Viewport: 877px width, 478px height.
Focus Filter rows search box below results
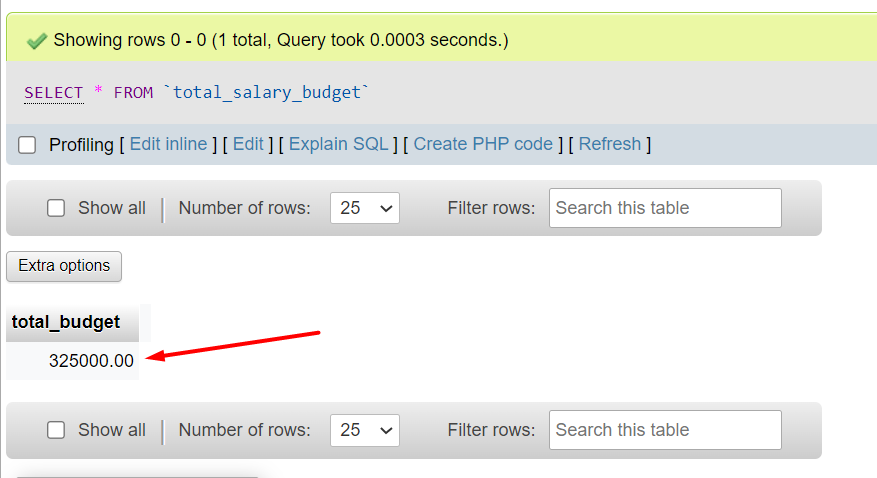664,430
